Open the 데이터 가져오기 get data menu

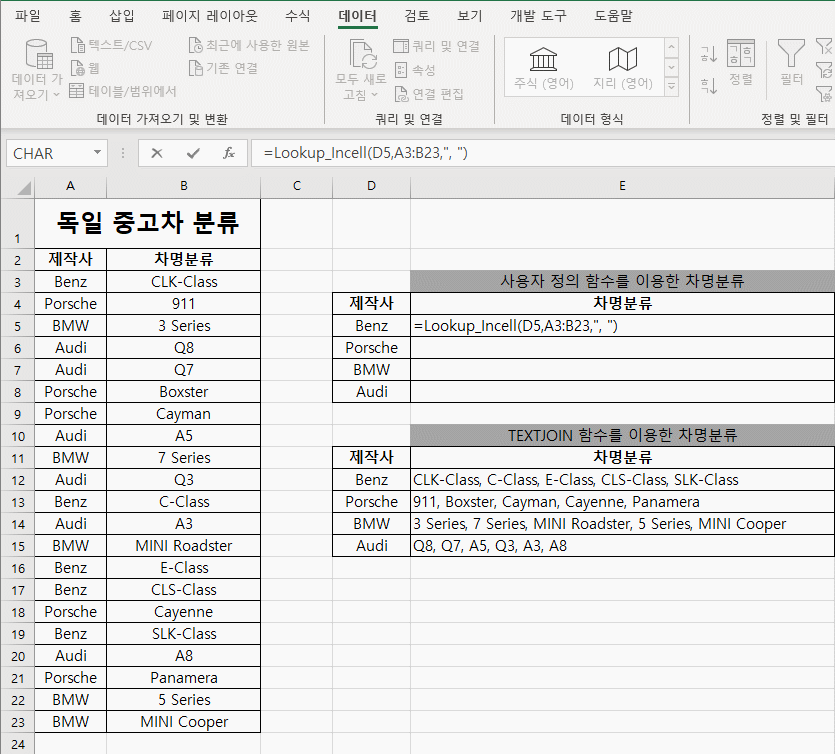(37, 70)
